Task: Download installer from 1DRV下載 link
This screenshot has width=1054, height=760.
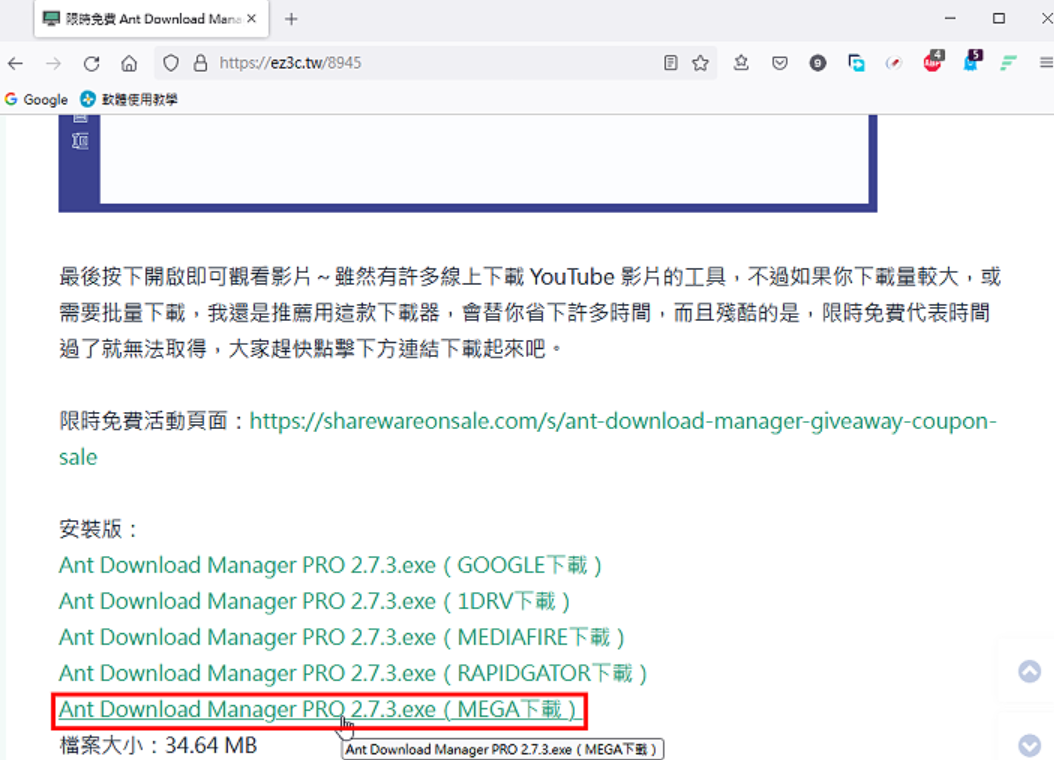Action: (315, 601)
